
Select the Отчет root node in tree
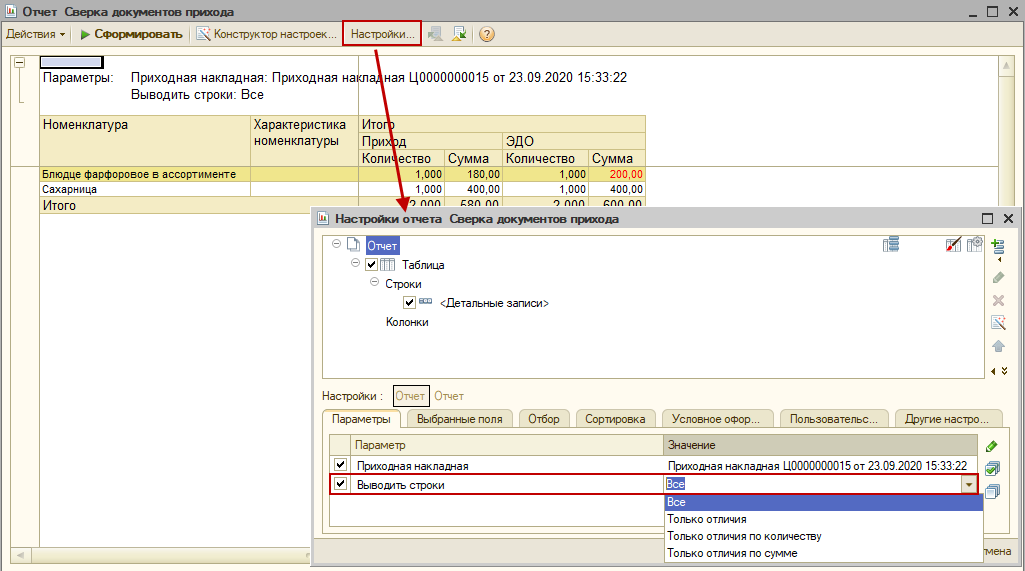pyautogui.click(x=382, y=246)
